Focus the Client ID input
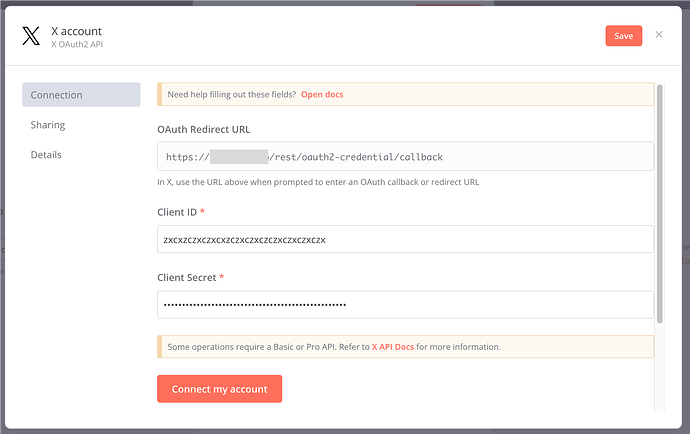 pos(405,239)
